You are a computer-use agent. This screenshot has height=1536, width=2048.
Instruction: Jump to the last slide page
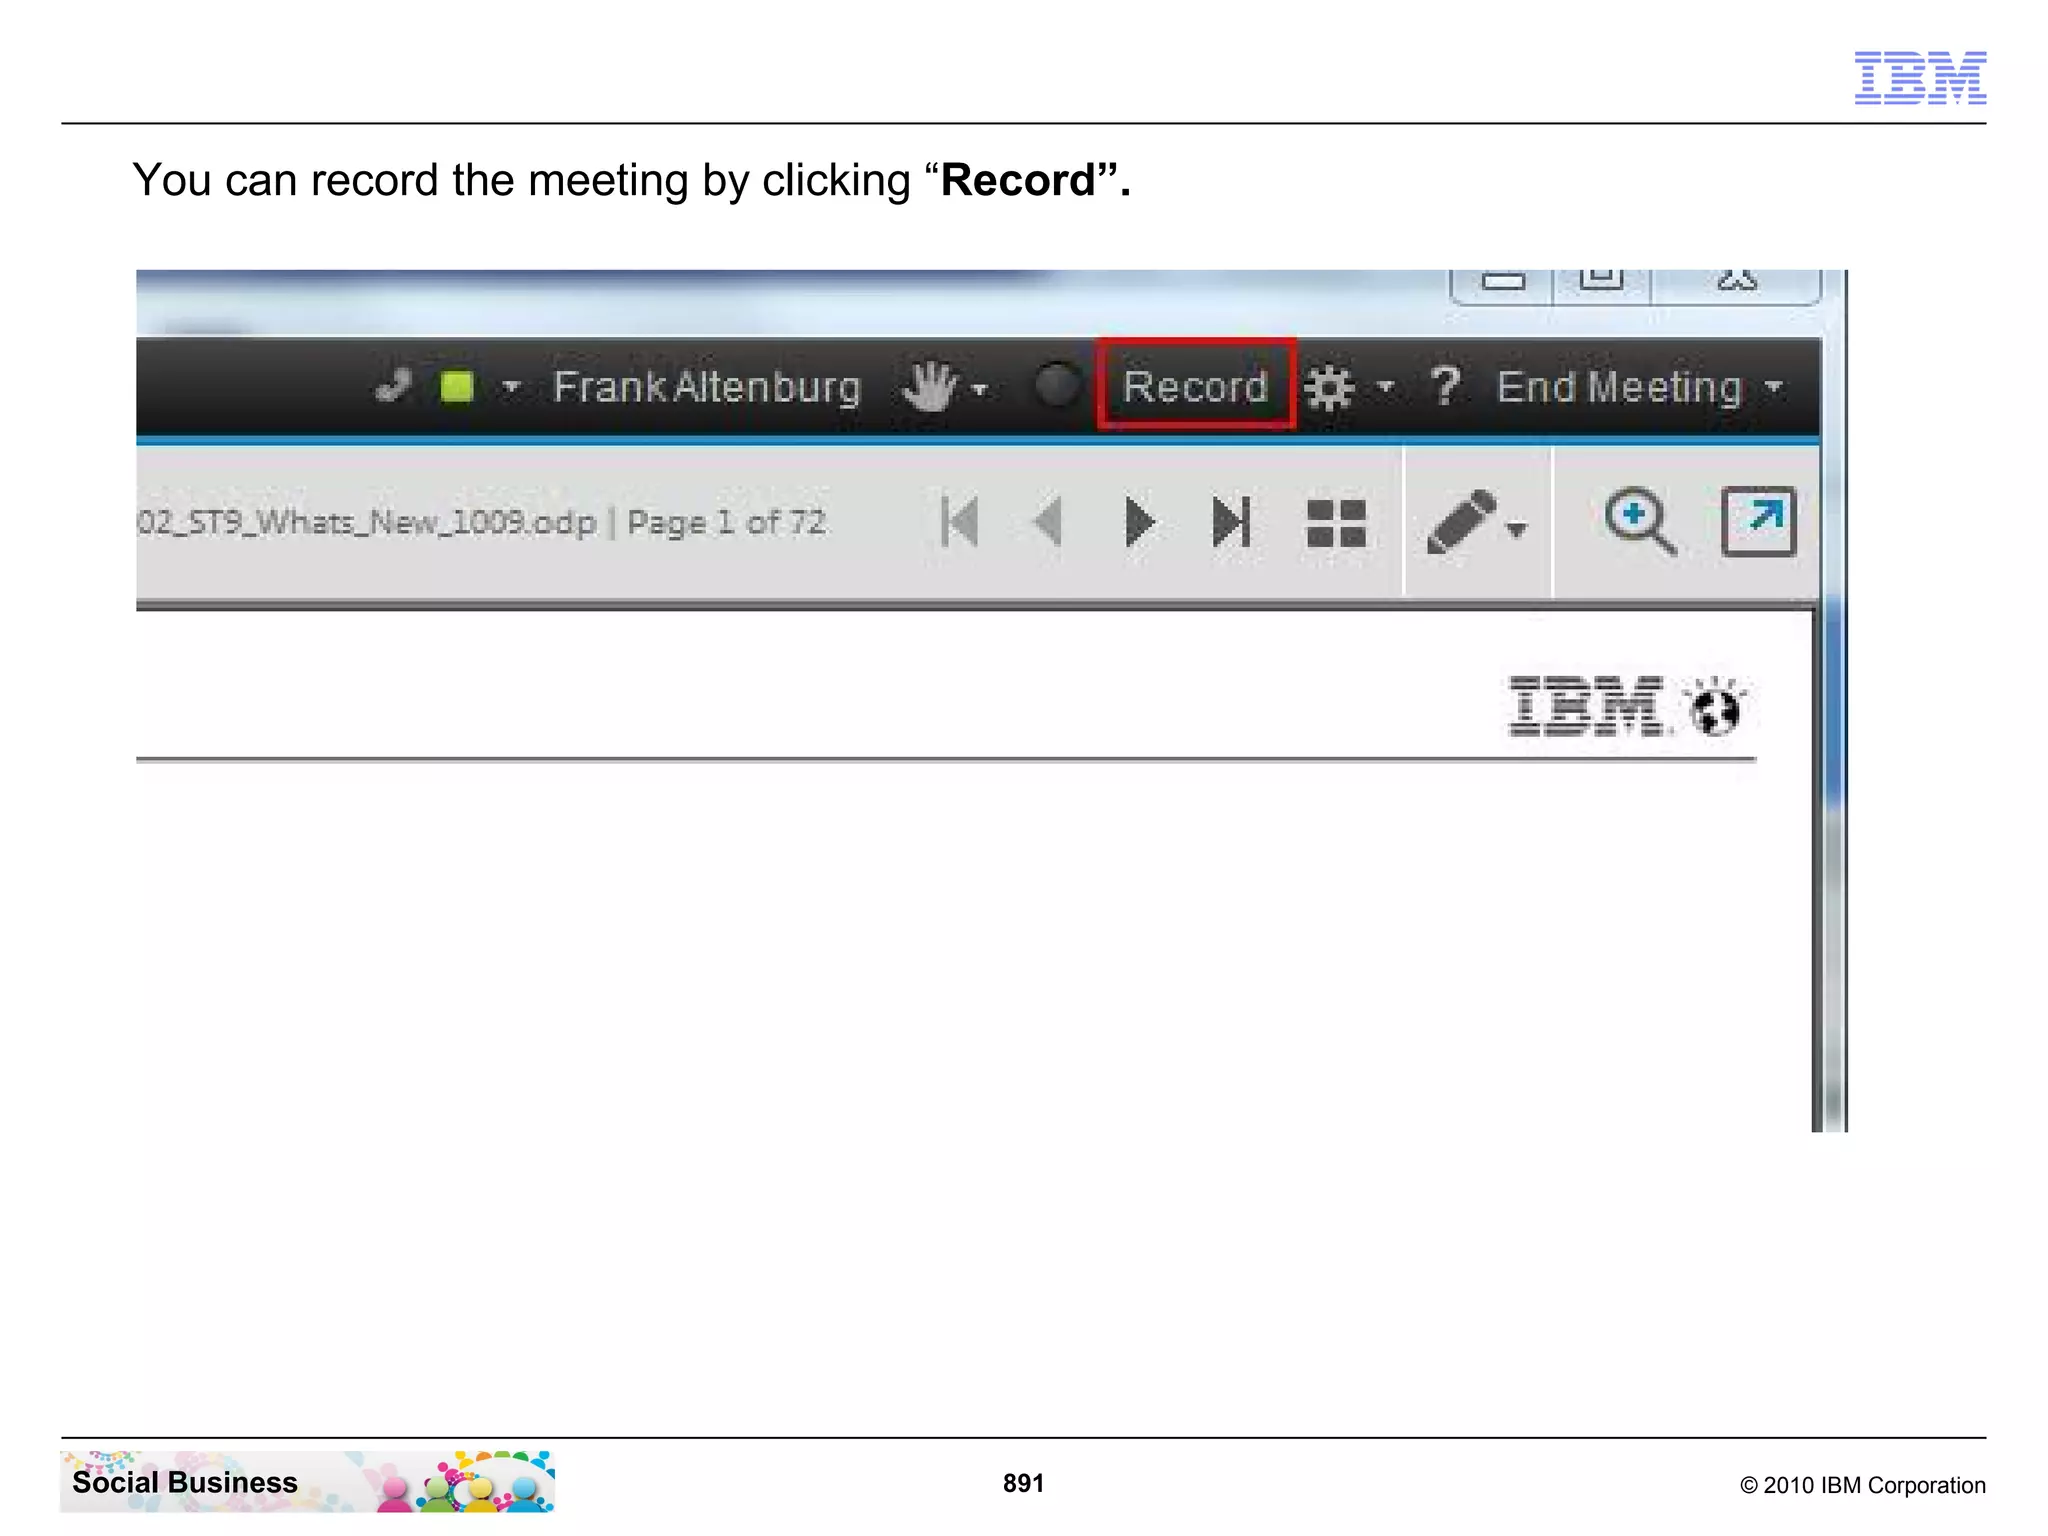(1231, 521)
